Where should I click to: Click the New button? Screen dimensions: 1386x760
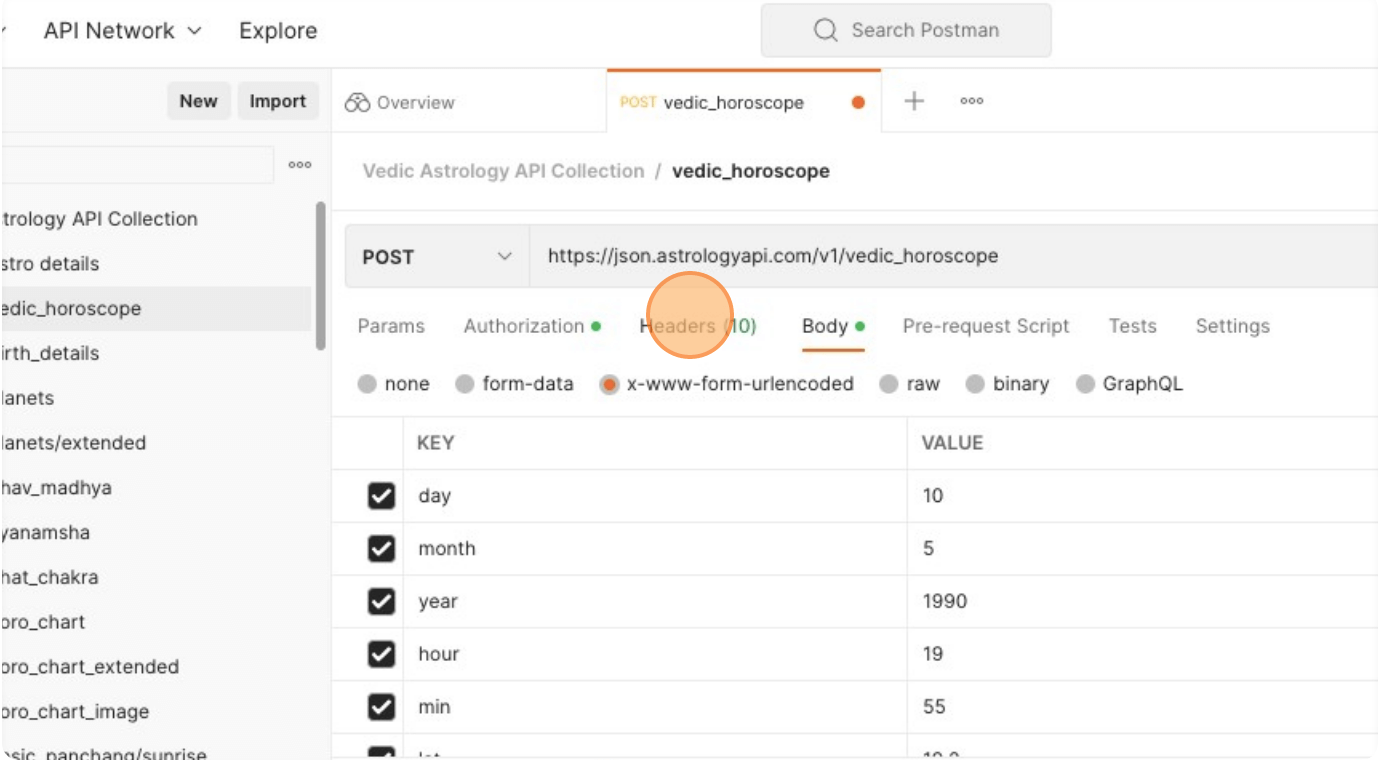[198, 101]
